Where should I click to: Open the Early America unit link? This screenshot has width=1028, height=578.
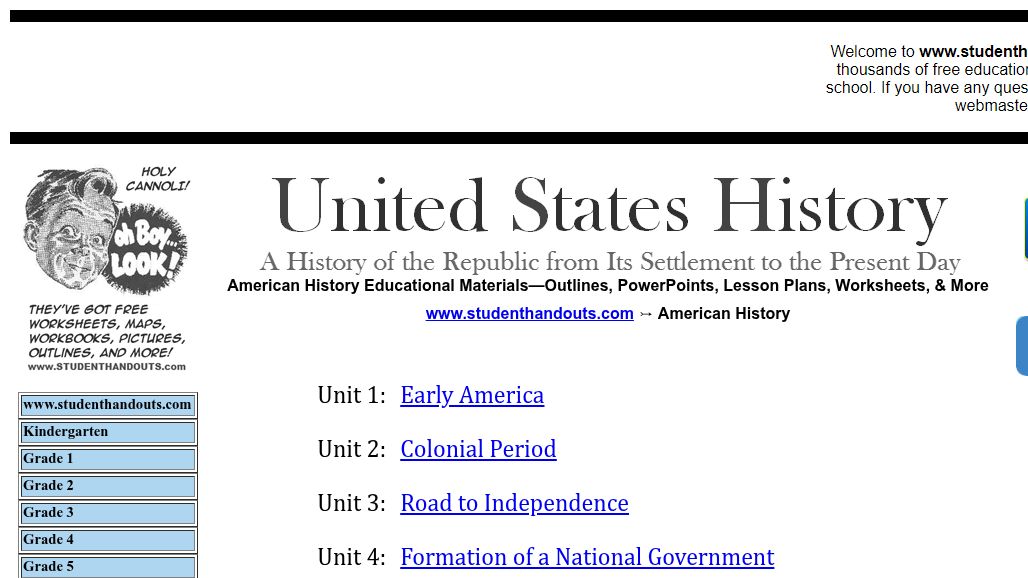coord(471,395)
